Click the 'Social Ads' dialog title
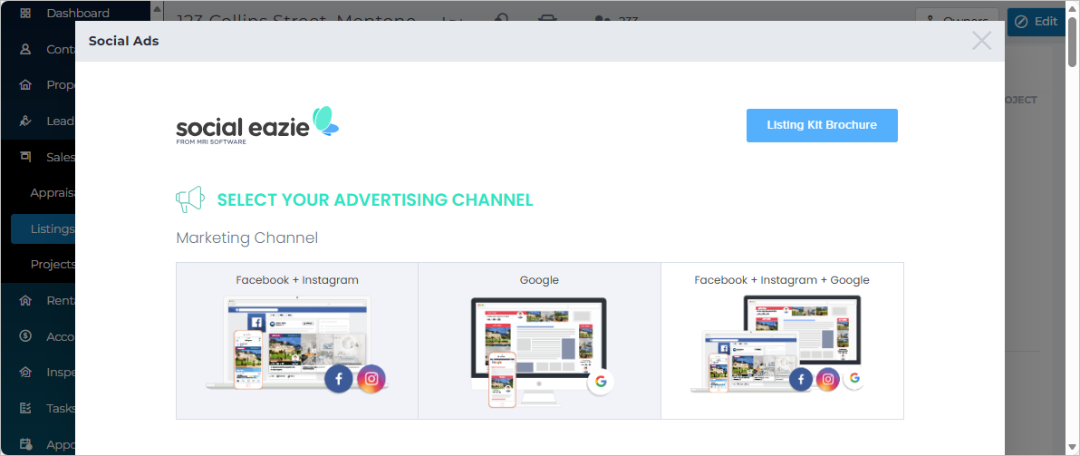 pyautogui.click(x=124, y=41)
